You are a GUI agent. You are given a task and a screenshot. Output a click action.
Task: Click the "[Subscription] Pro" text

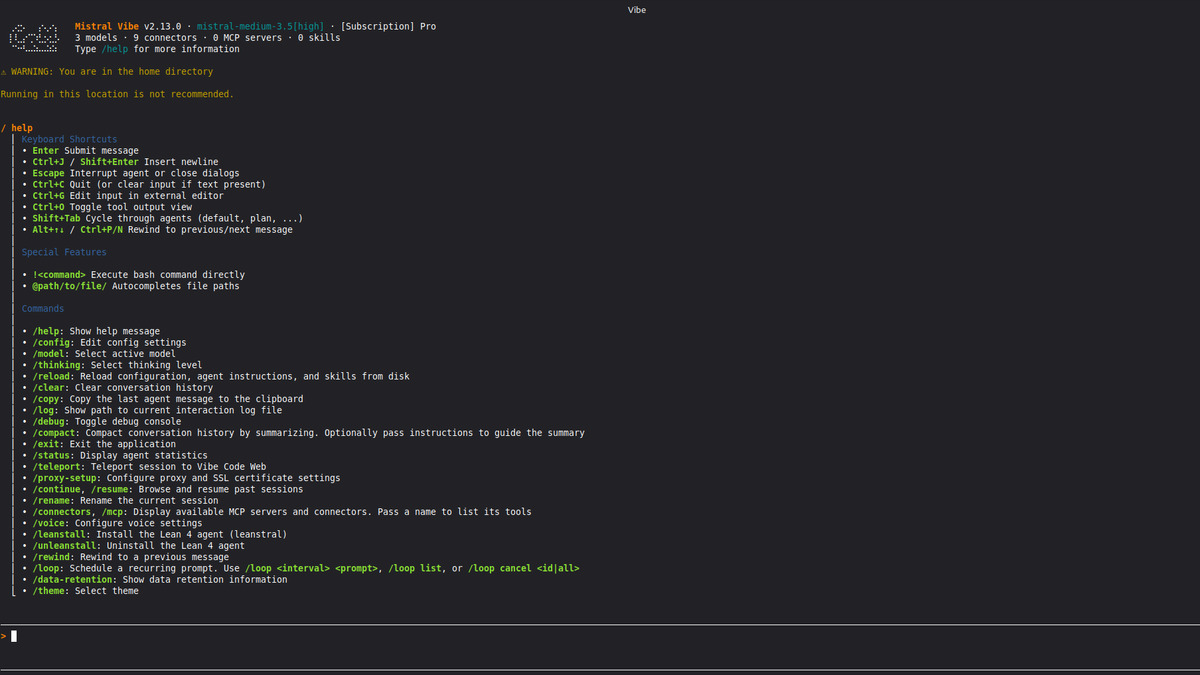pyautogui.click(x=389, y=26)
